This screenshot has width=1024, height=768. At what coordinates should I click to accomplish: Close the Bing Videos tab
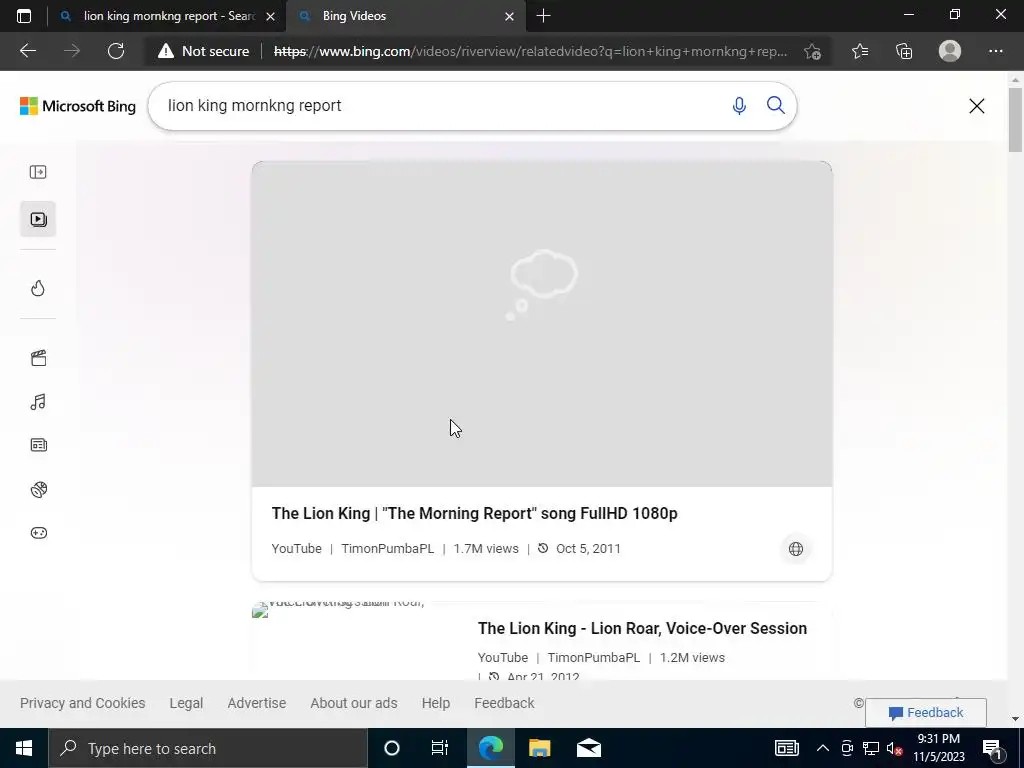[509, 16]
